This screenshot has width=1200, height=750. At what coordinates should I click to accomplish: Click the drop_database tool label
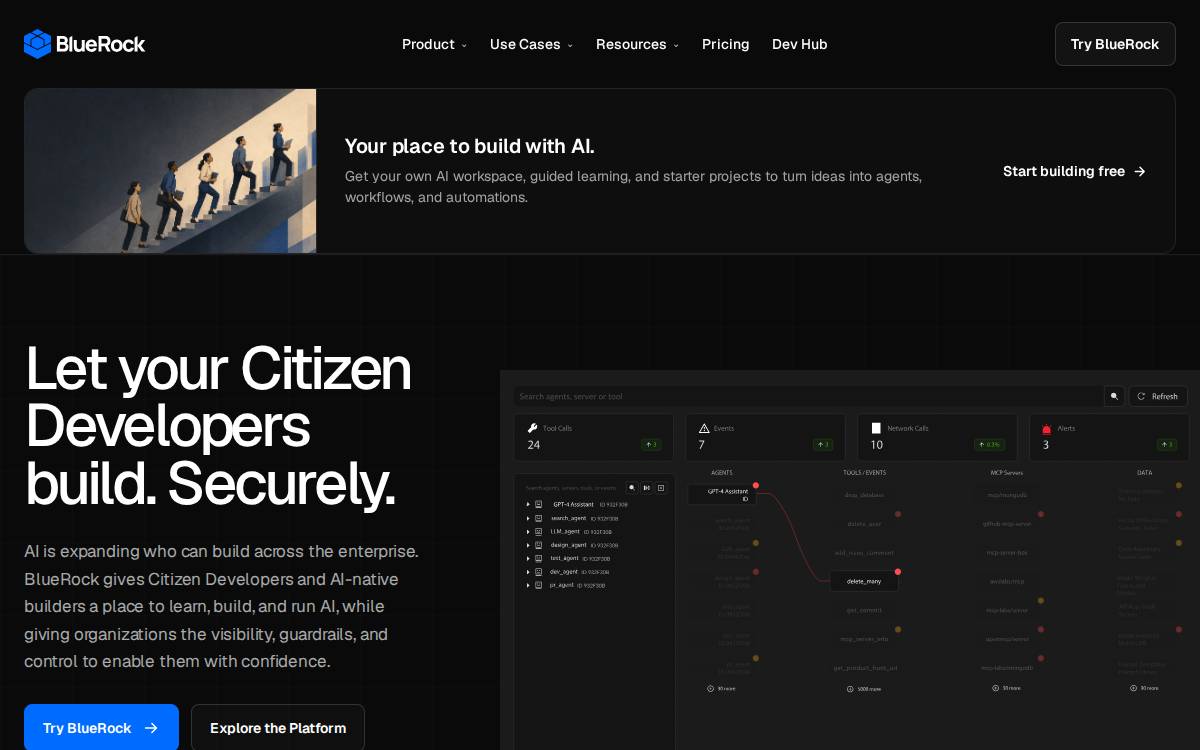coord(864,495)
